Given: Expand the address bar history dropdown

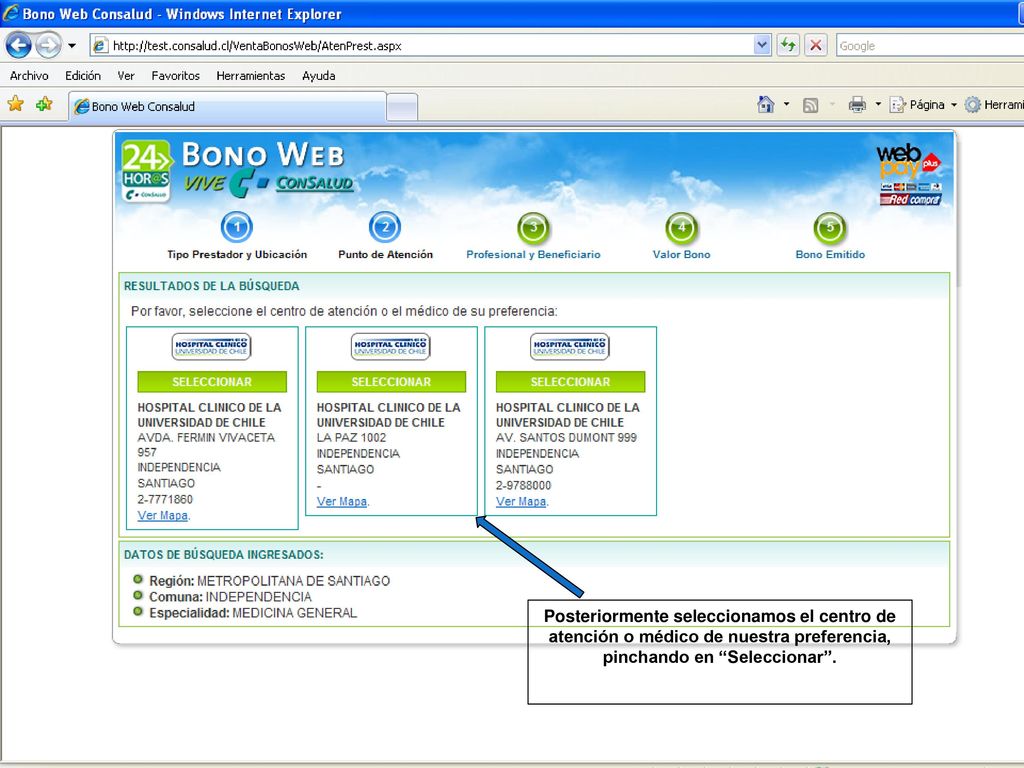Looking at the screenshot, I should pyautogui.click(x=762, y=45).
